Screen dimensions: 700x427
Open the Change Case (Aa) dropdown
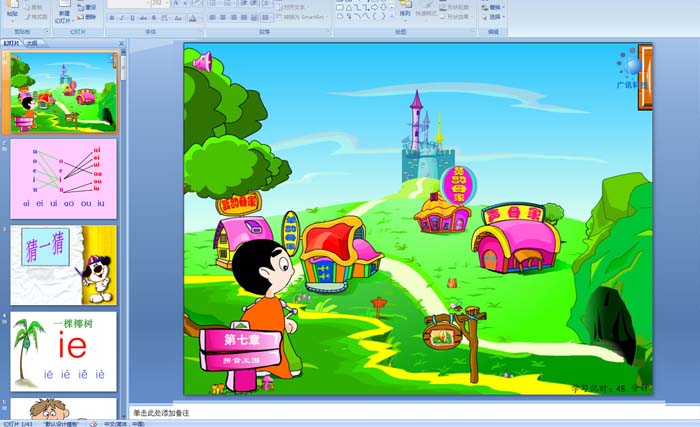click(178, 18)
